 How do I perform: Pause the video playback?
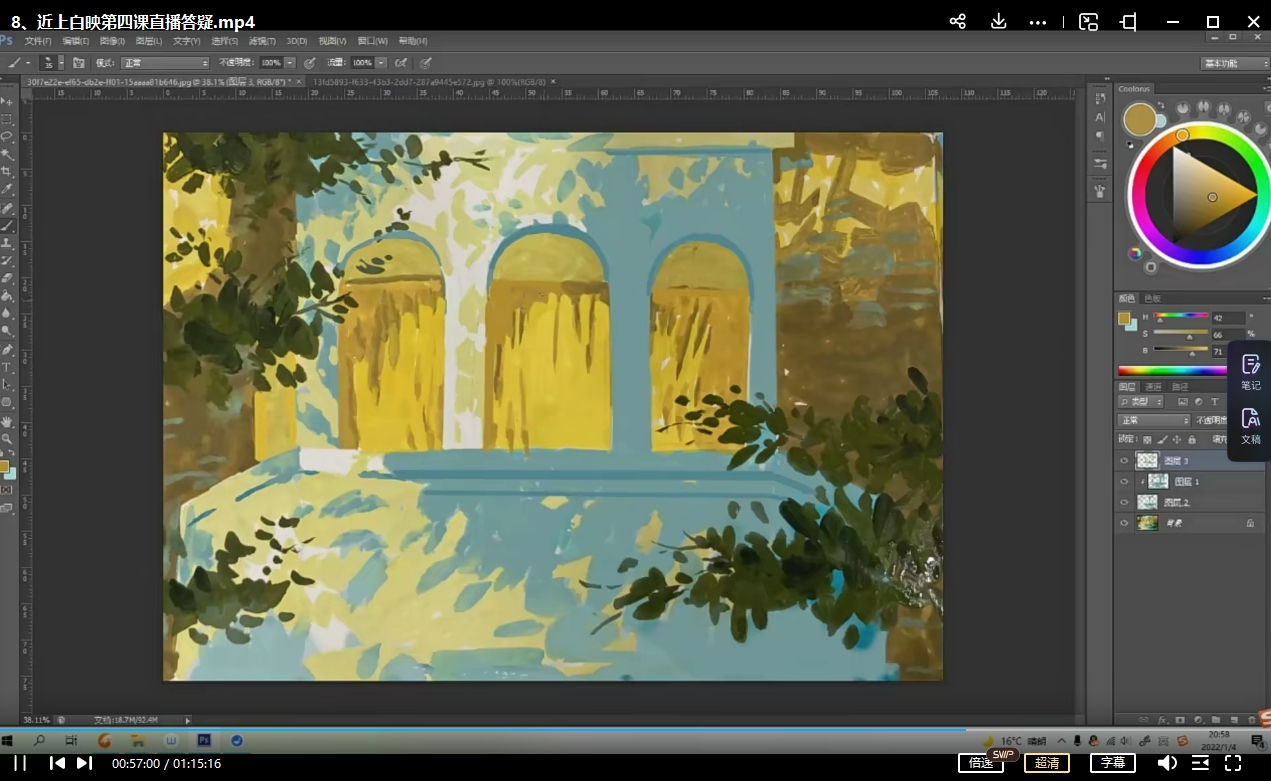20,763
